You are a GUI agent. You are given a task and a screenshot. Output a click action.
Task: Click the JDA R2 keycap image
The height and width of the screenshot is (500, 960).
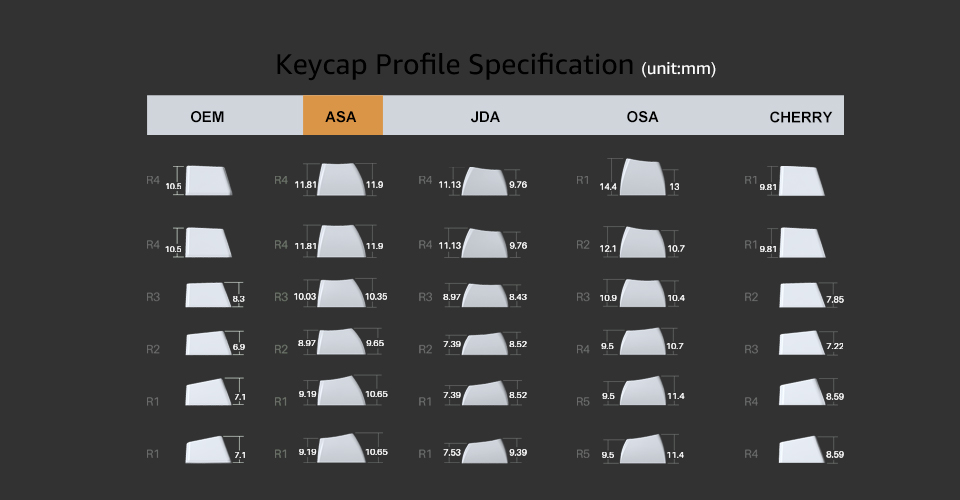pyautogui.click(x=486, y=345)
